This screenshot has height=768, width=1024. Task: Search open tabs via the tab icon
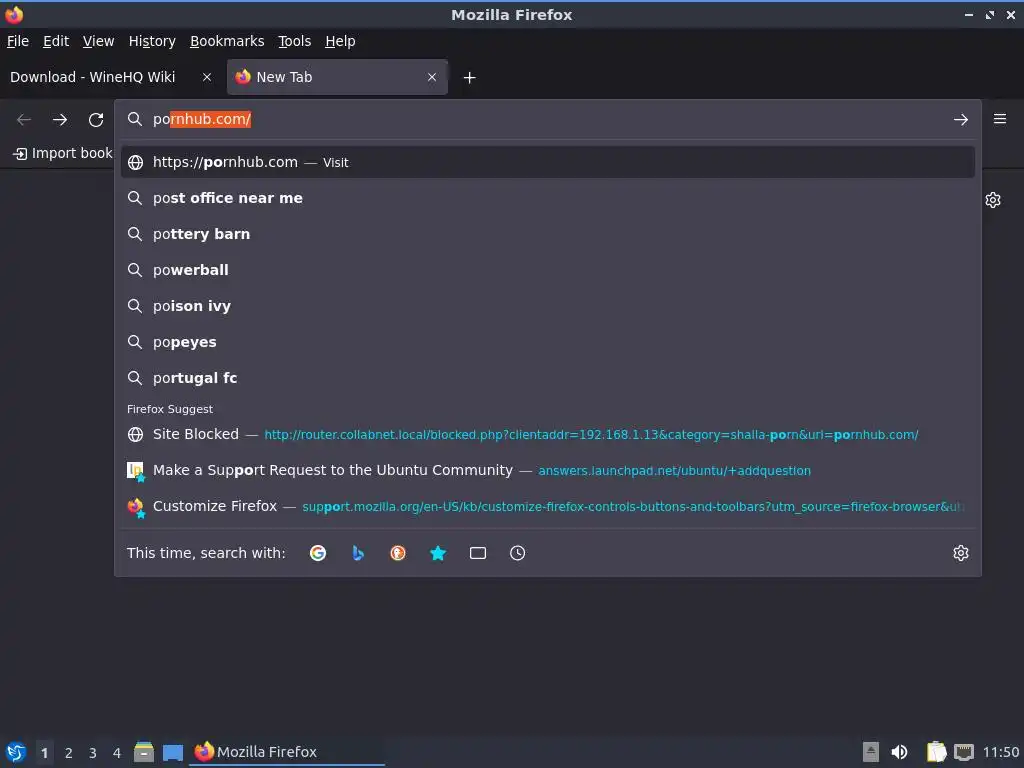(x=478, y=553)
